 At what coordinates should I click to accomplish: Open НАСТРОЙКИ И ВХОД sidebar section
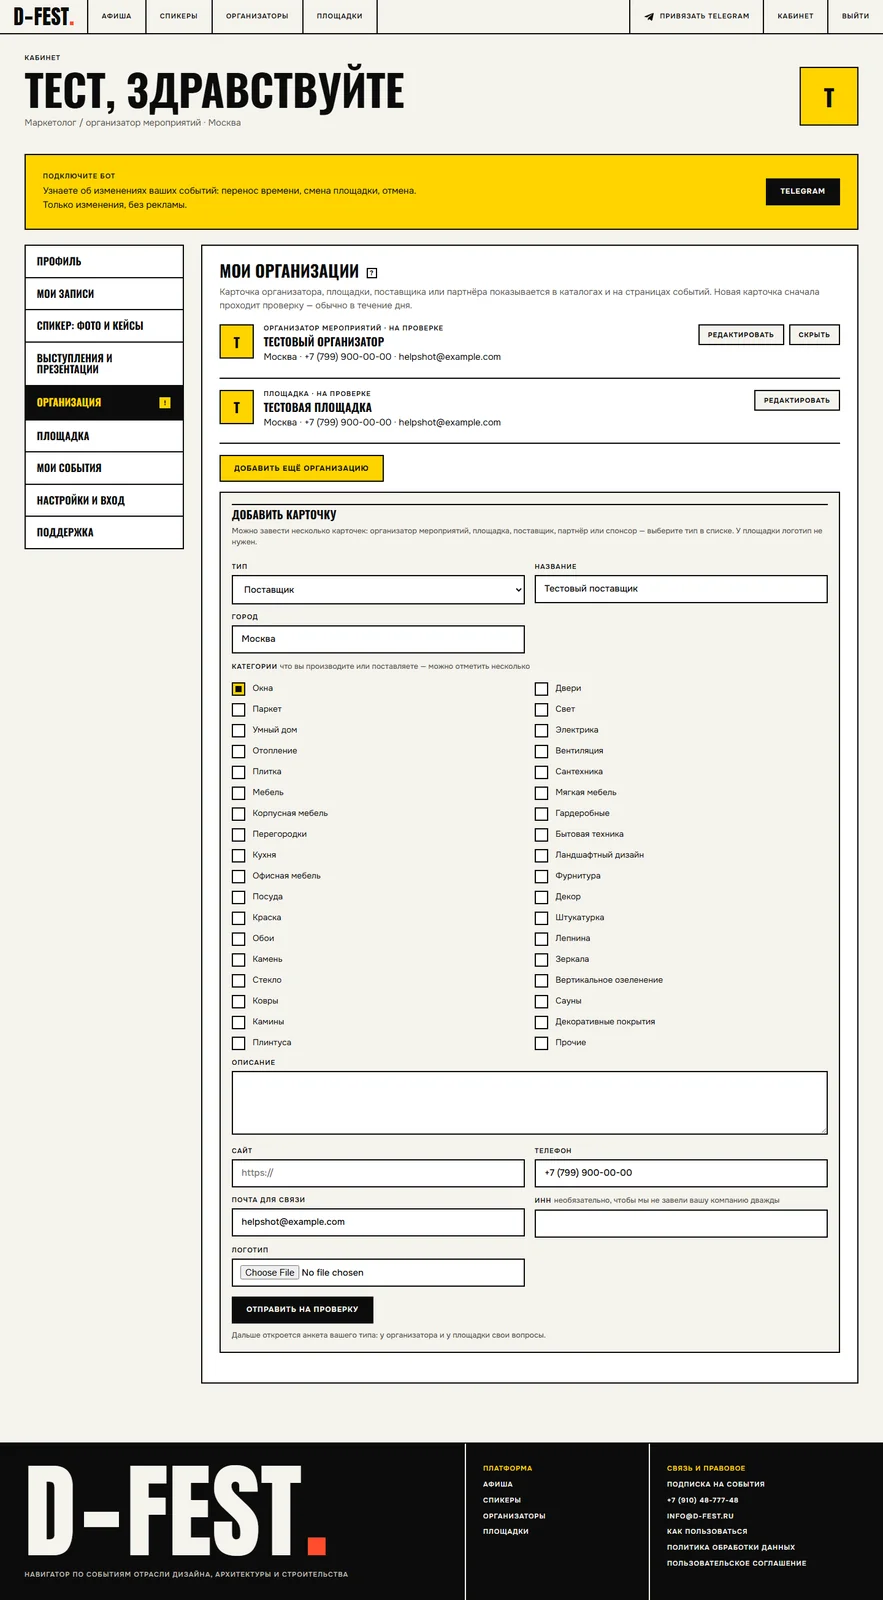coord(104,501)
